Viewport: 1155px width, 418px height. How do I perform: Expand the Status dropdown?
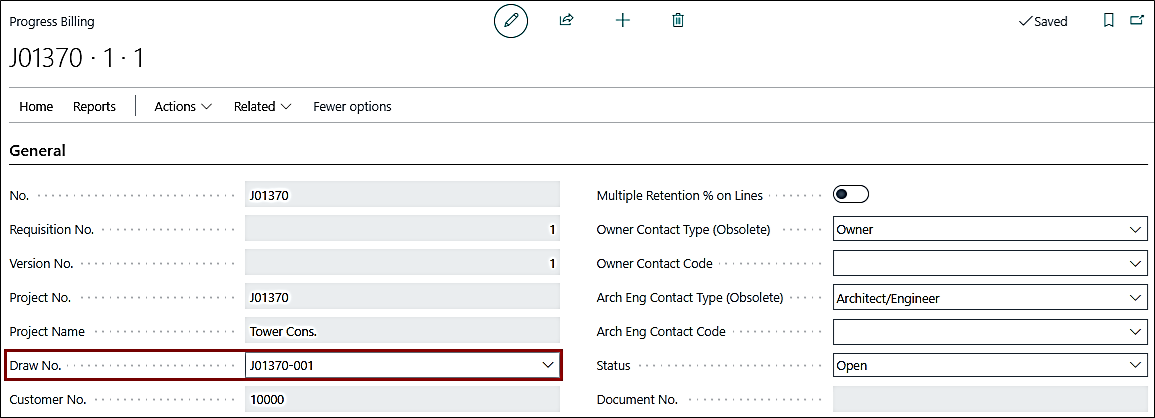pos(1135,366)
